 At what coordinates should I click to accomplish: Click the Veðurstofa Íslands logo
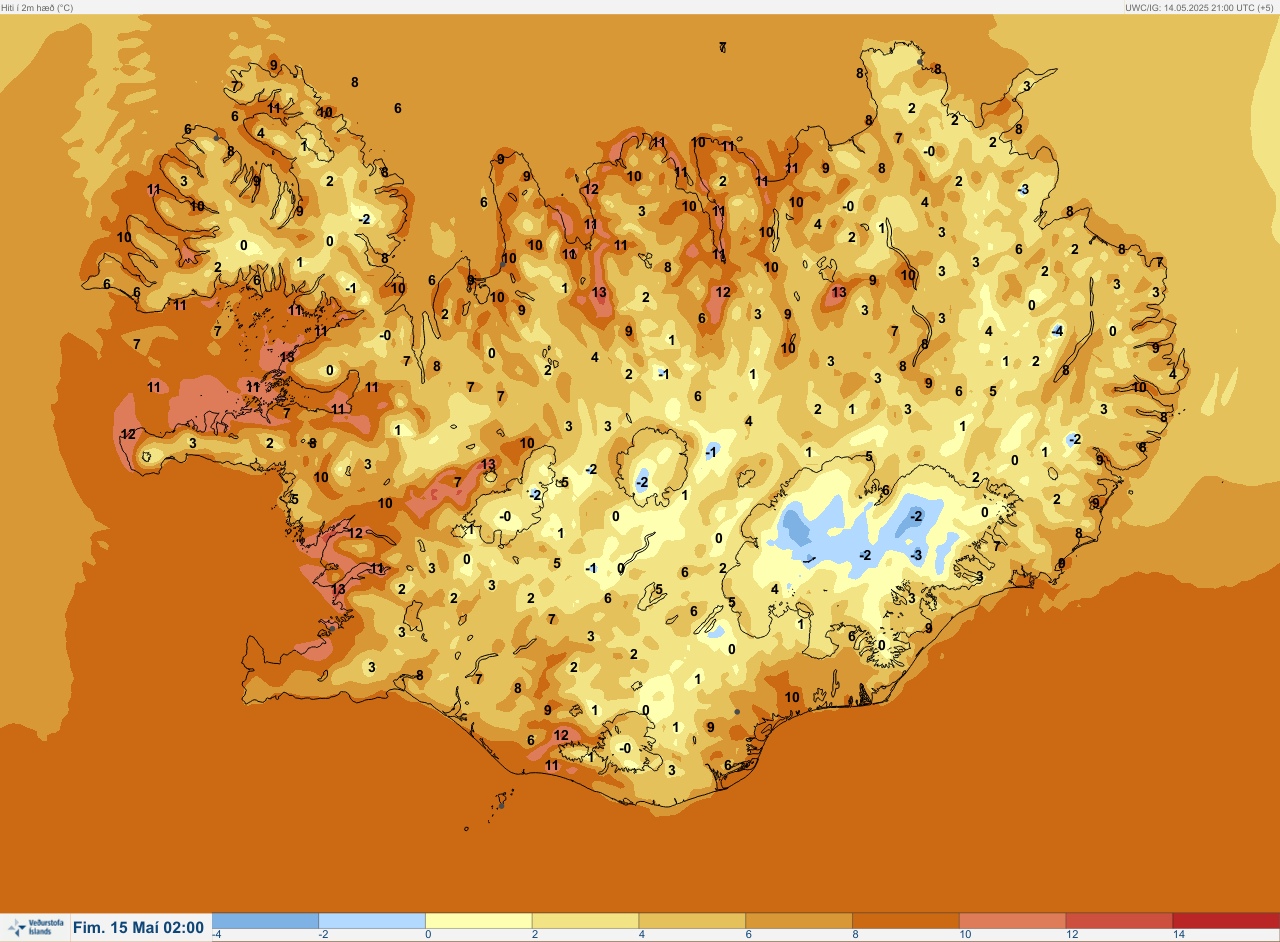click(x=35, y=928)
